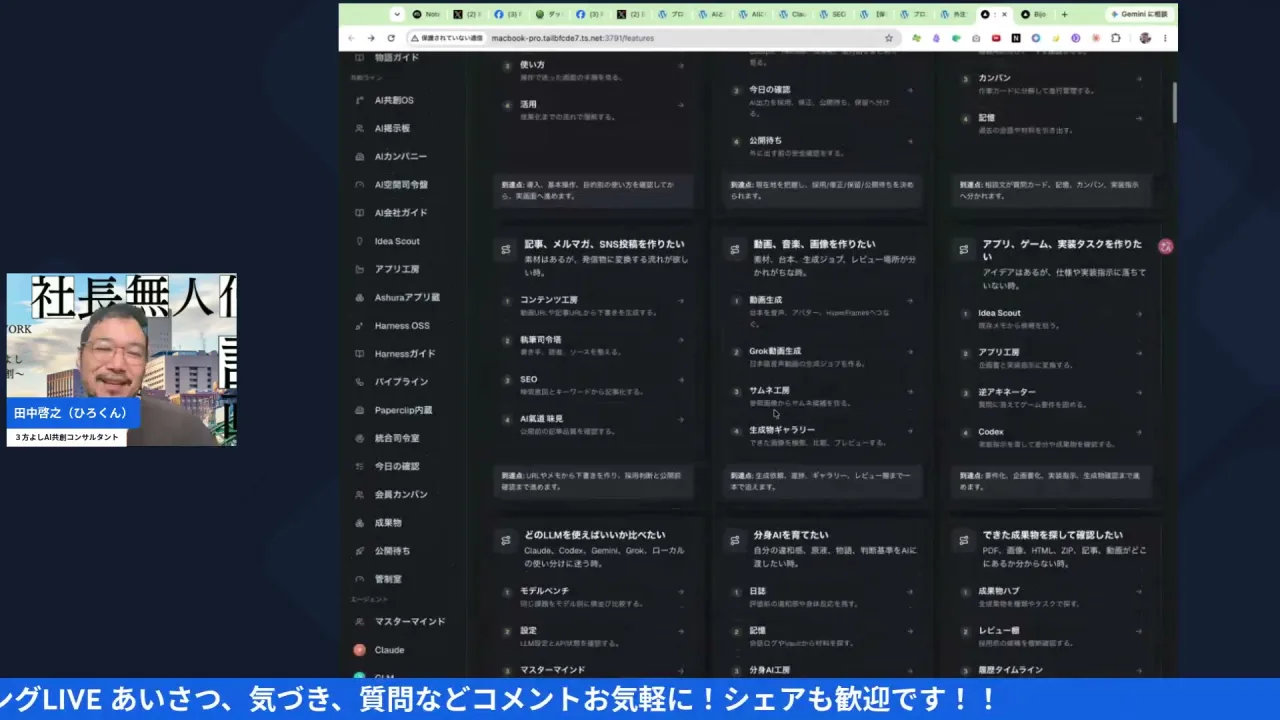Switch to SEO browser tab
The width and height of the screenshot is (1280, 720).
[x=832, y=14]
